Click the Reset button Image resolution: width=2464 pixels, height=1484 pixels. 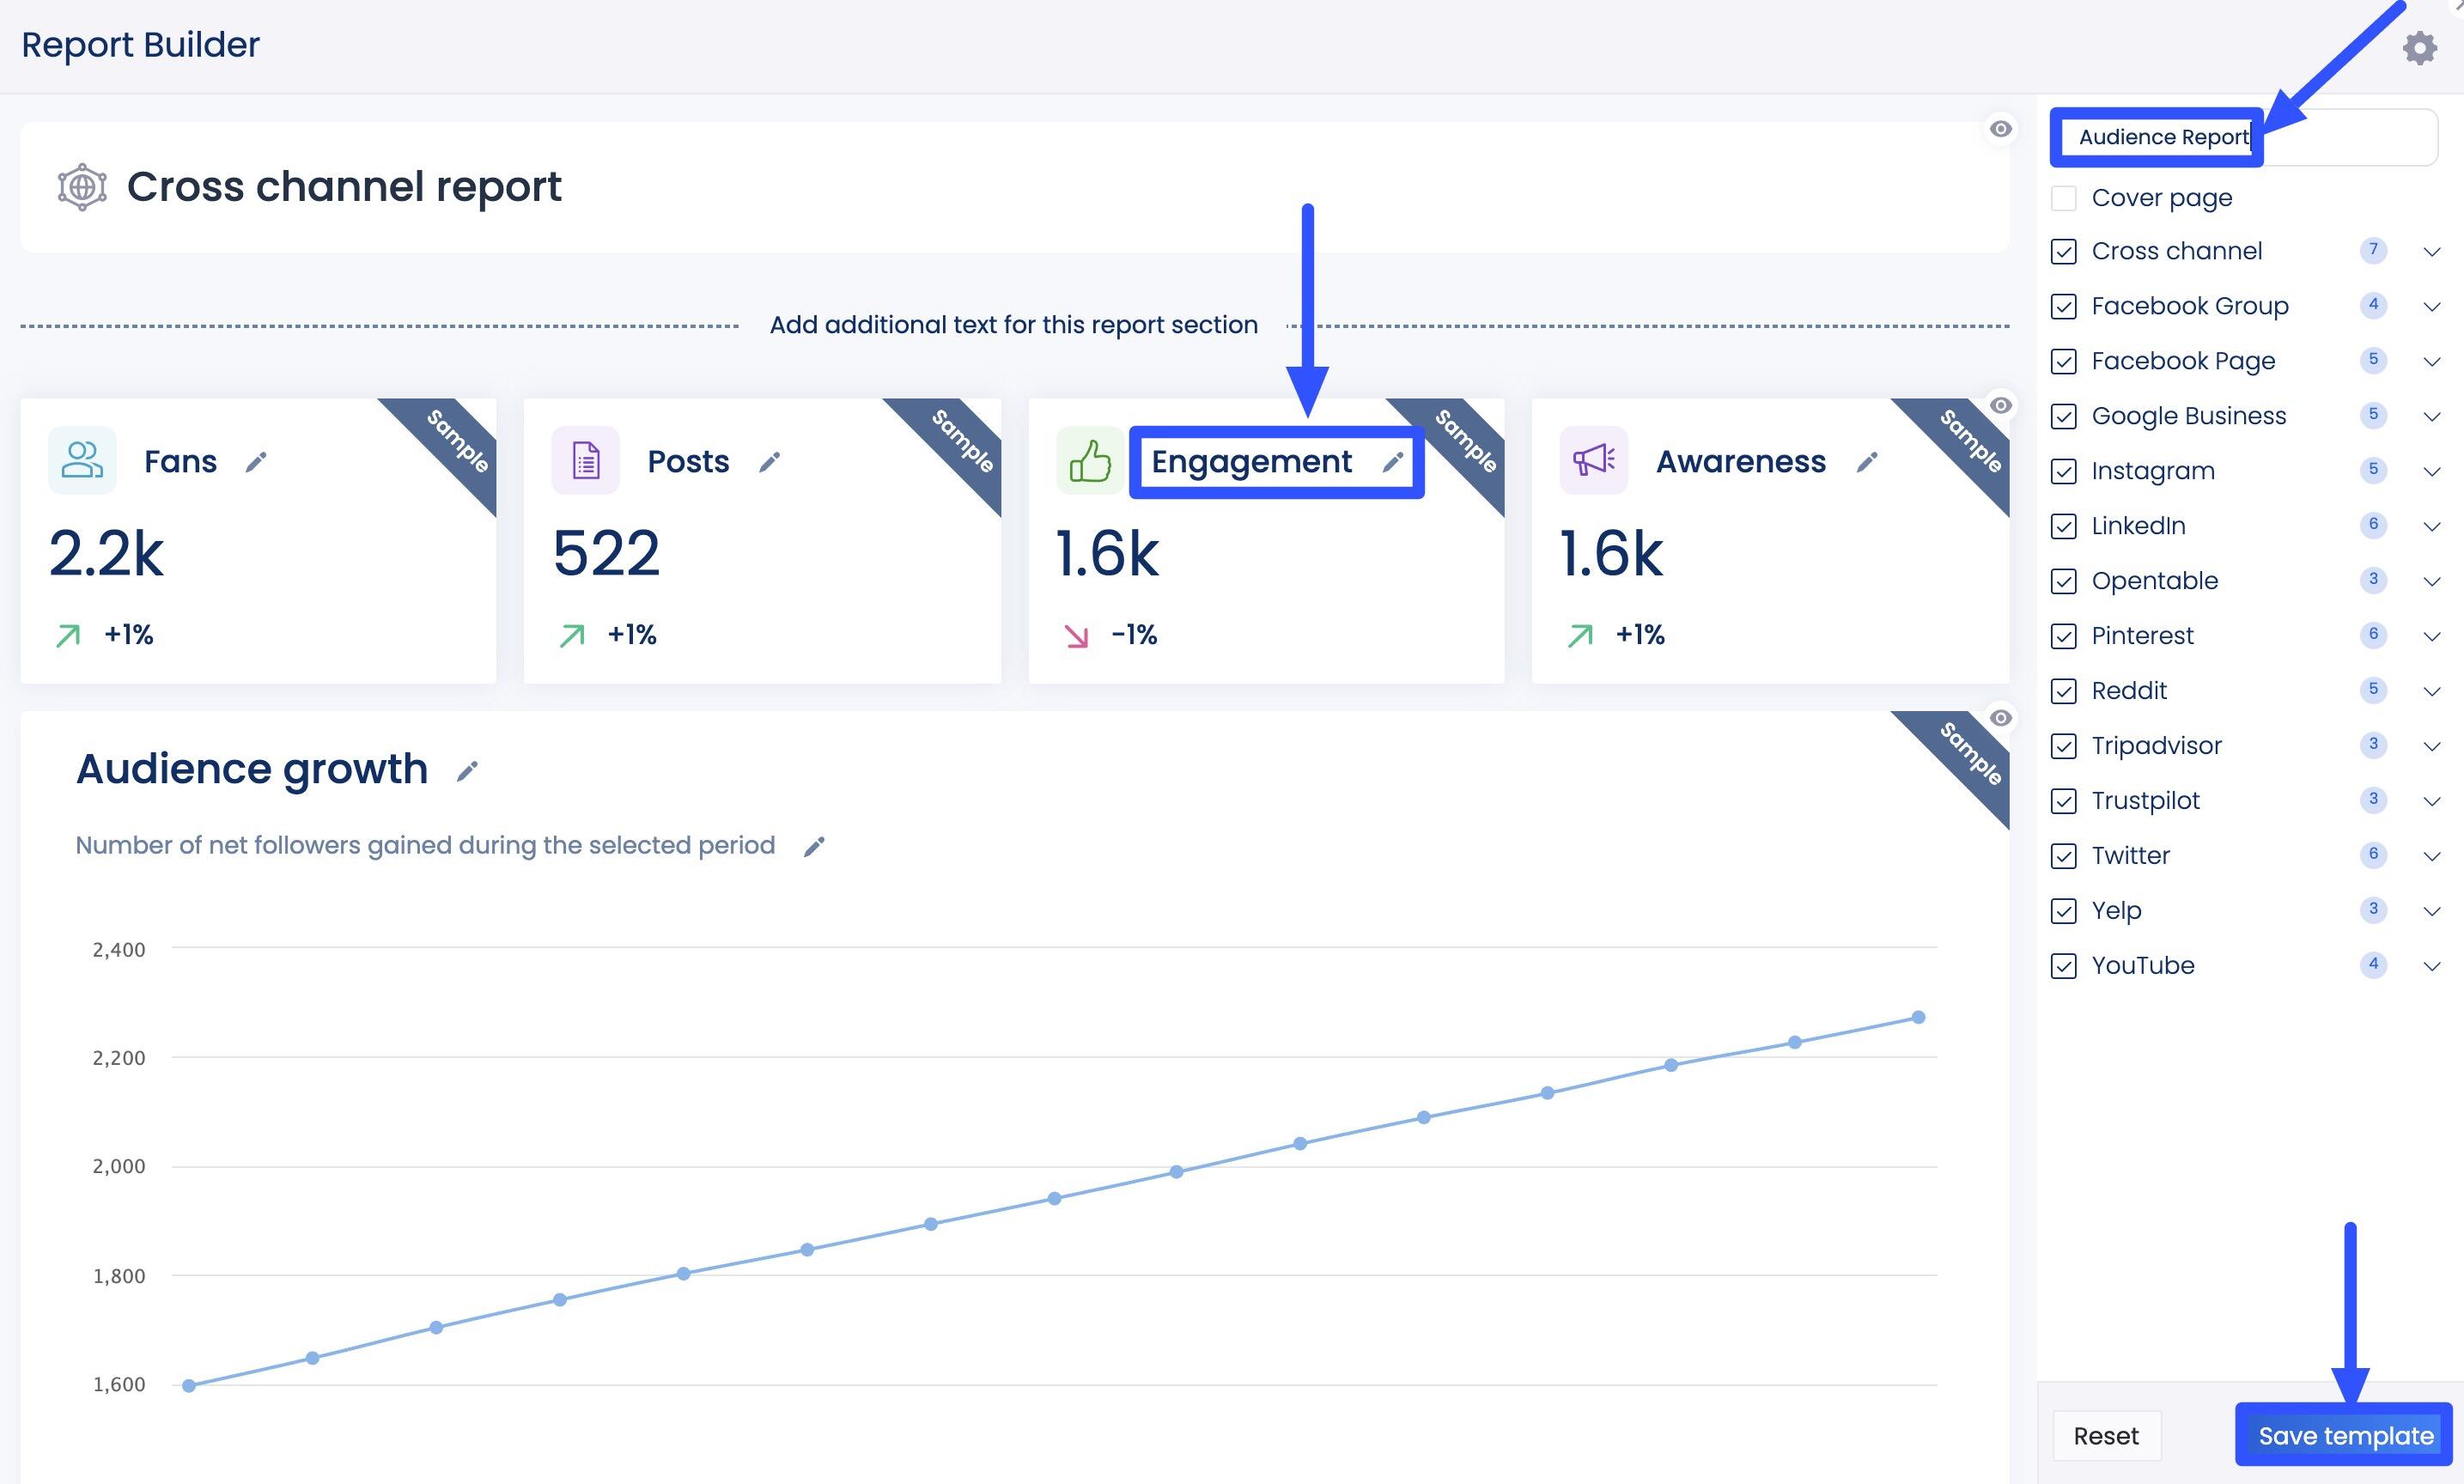pos(2106,1435)
